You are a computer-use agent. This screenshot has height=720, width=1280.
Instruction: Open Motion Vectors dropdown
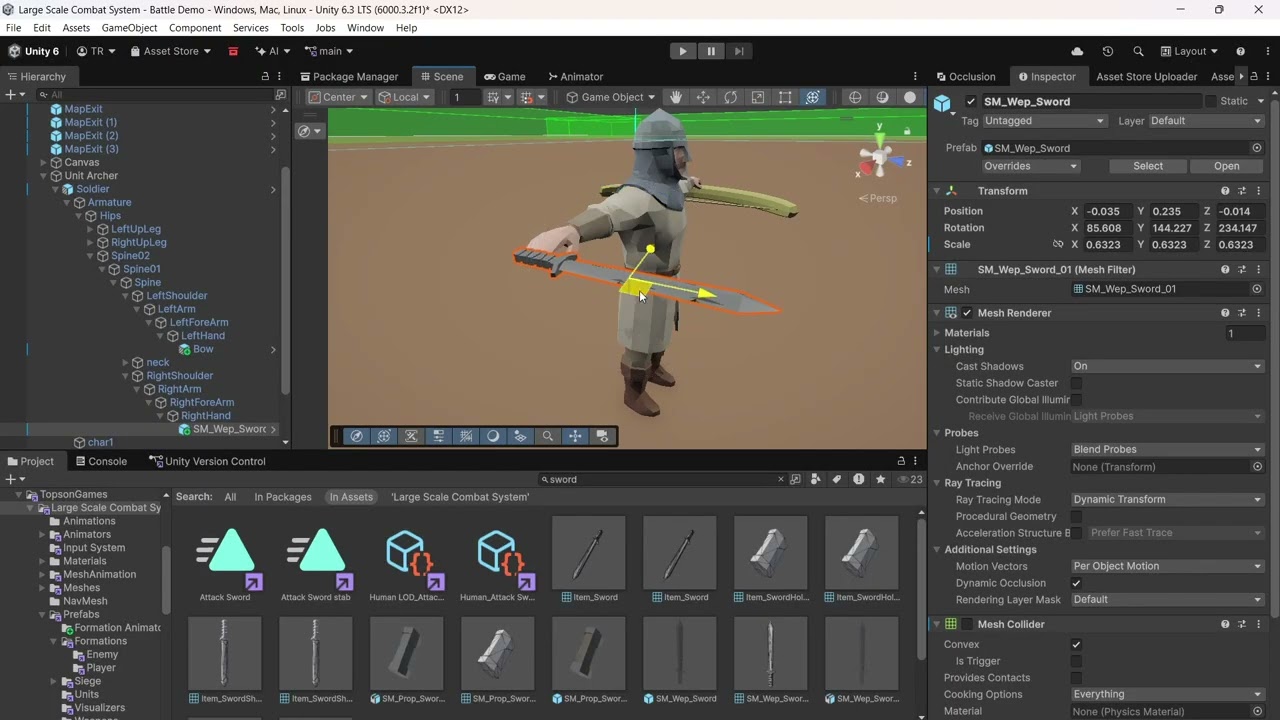[1168, 566]
